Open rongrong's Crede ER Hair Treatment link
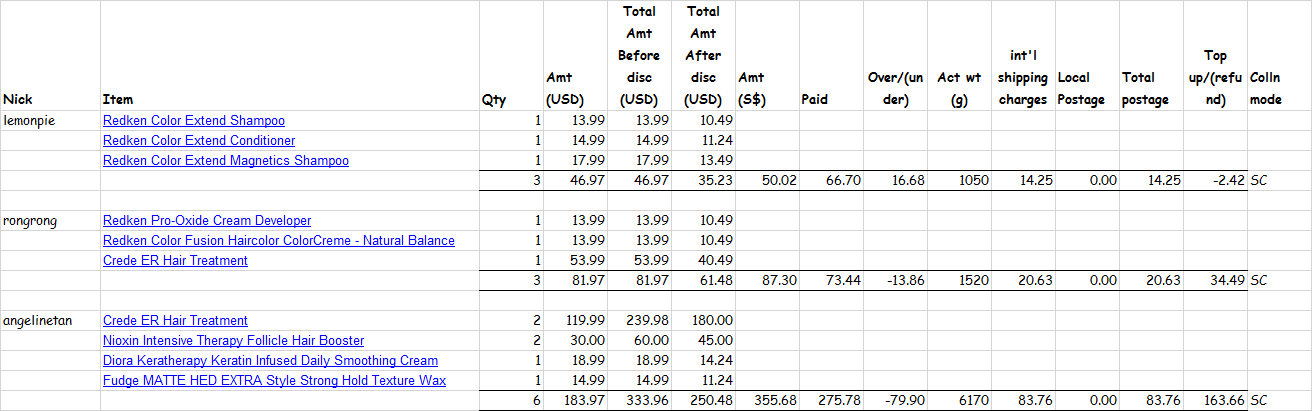Viewport: 1312px width, 411px height. pos(175,260)
